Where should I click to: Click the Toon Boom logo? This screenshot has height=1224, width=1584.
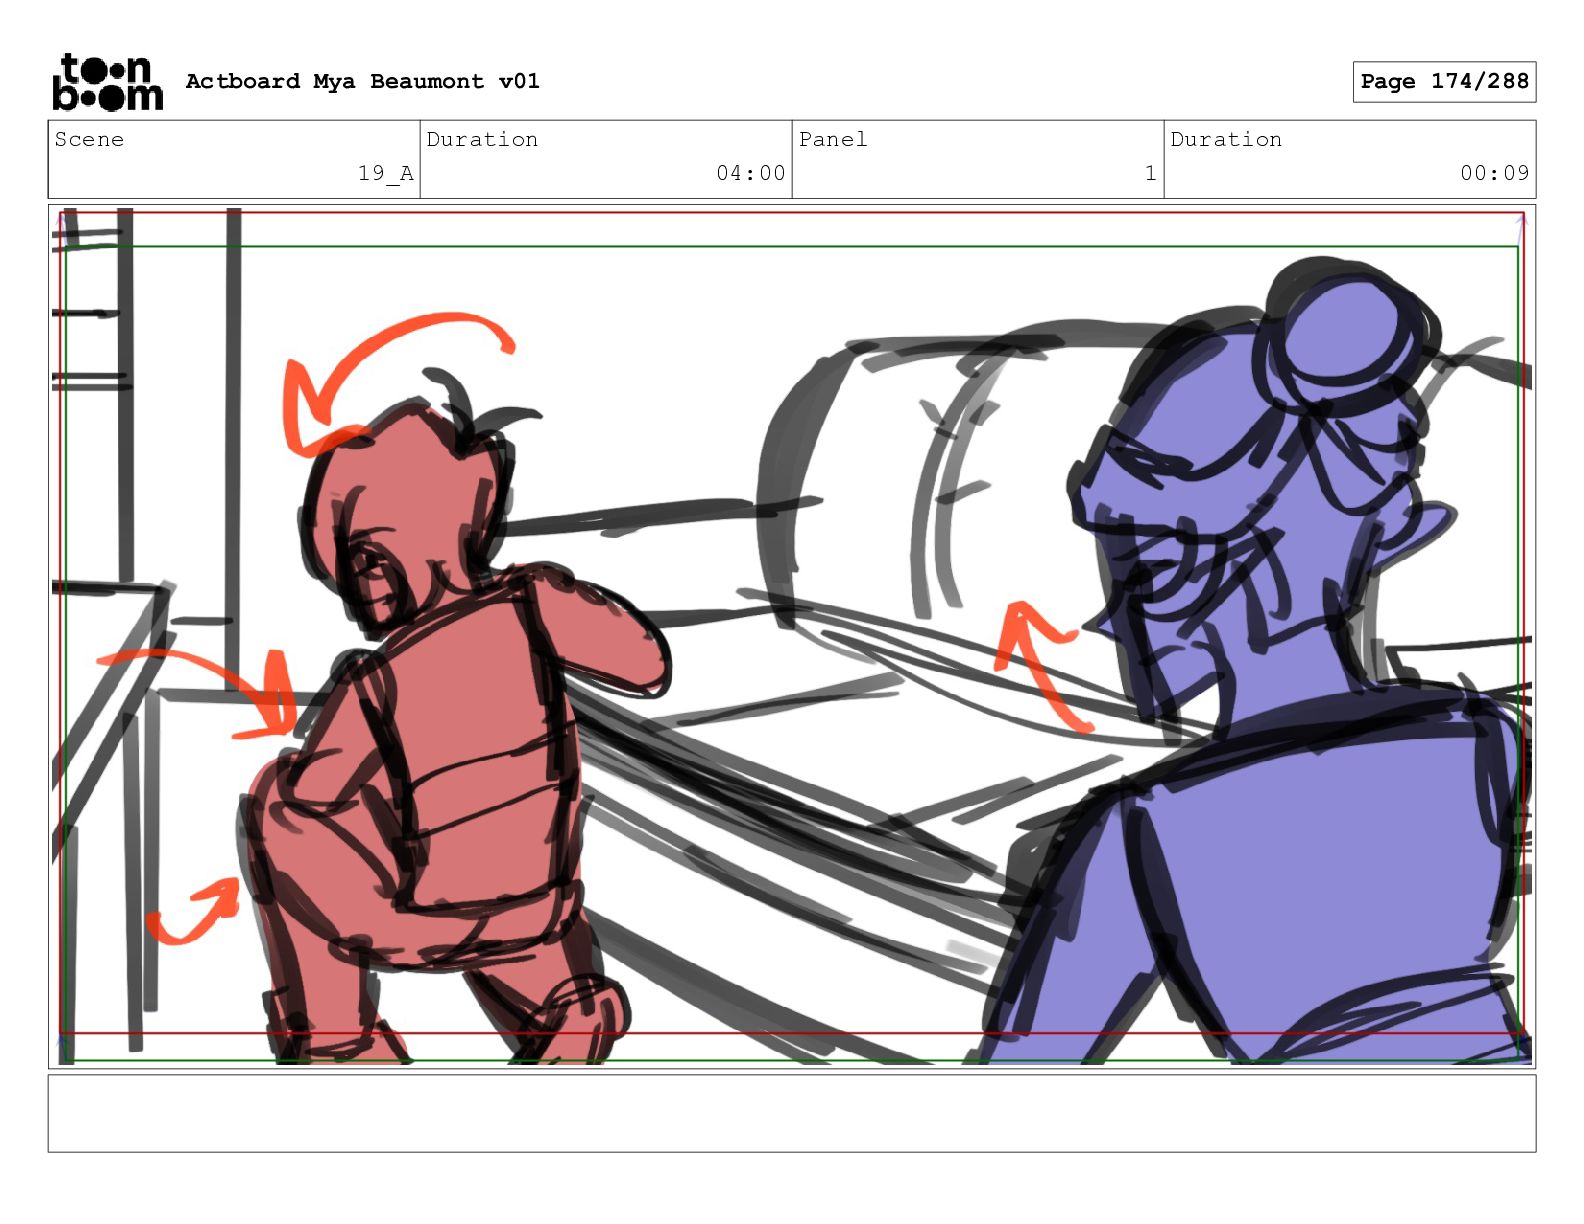click(107, 81)
